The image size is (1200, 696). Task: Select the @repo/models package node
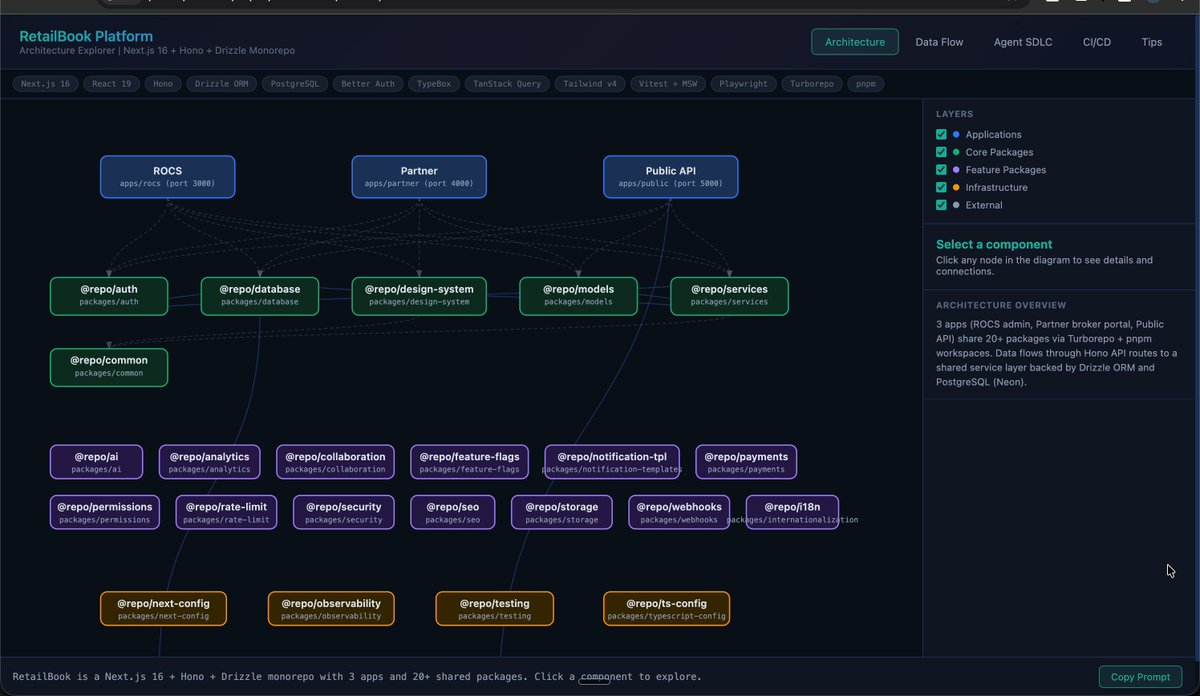point(579,295)
